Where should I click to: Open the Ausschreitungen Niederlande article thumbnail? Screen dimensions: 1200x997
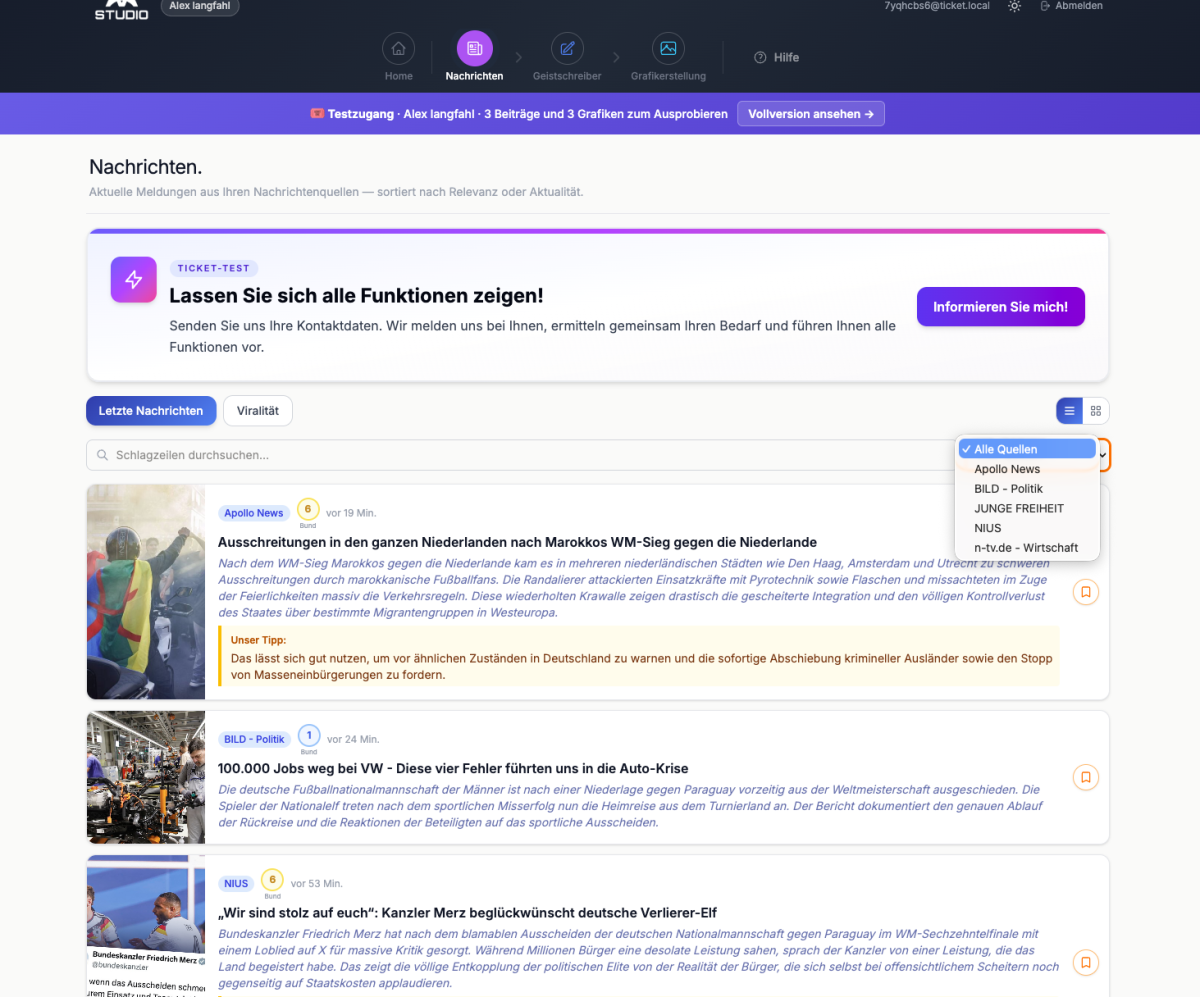pos(146,592)
